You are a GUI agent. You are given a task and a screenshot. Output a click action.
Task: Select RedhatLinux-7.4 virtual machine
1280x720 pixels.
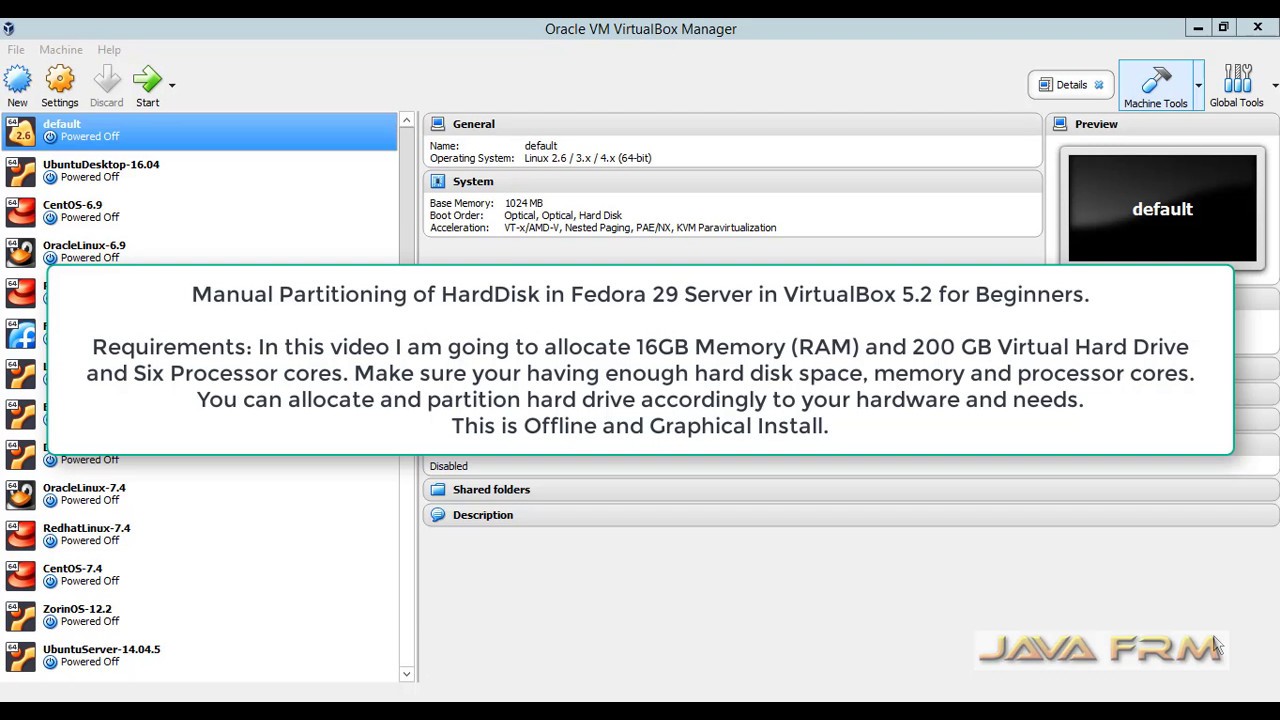coord(199,534)
